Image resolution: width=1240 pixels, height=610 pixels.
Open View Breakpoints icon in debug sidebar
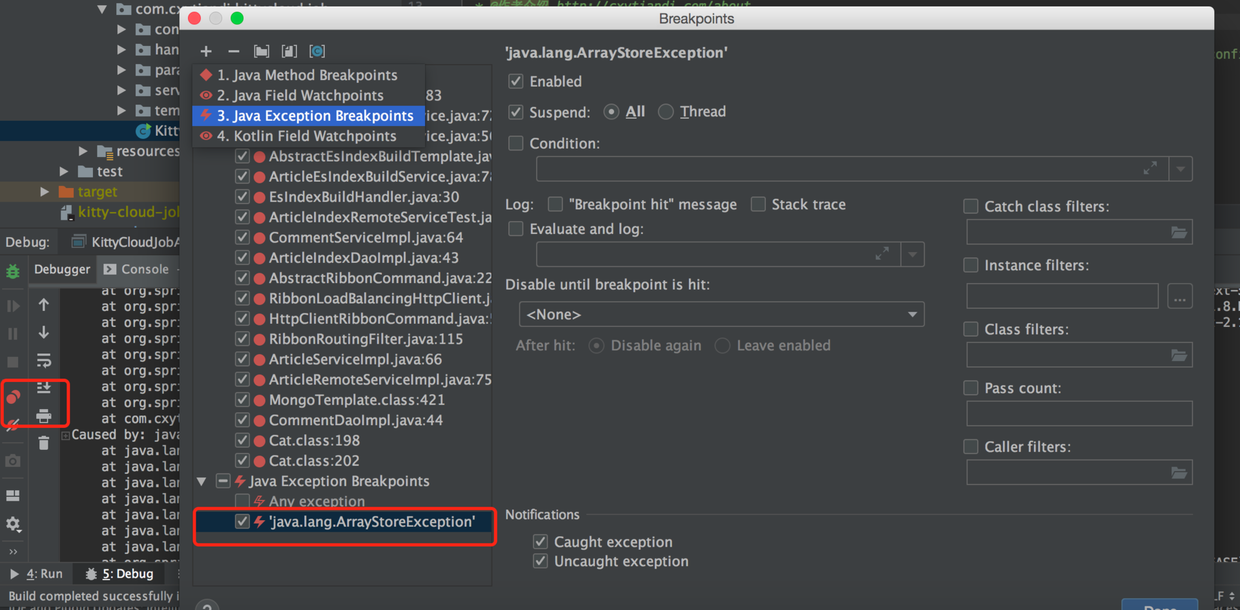point(14,397)
